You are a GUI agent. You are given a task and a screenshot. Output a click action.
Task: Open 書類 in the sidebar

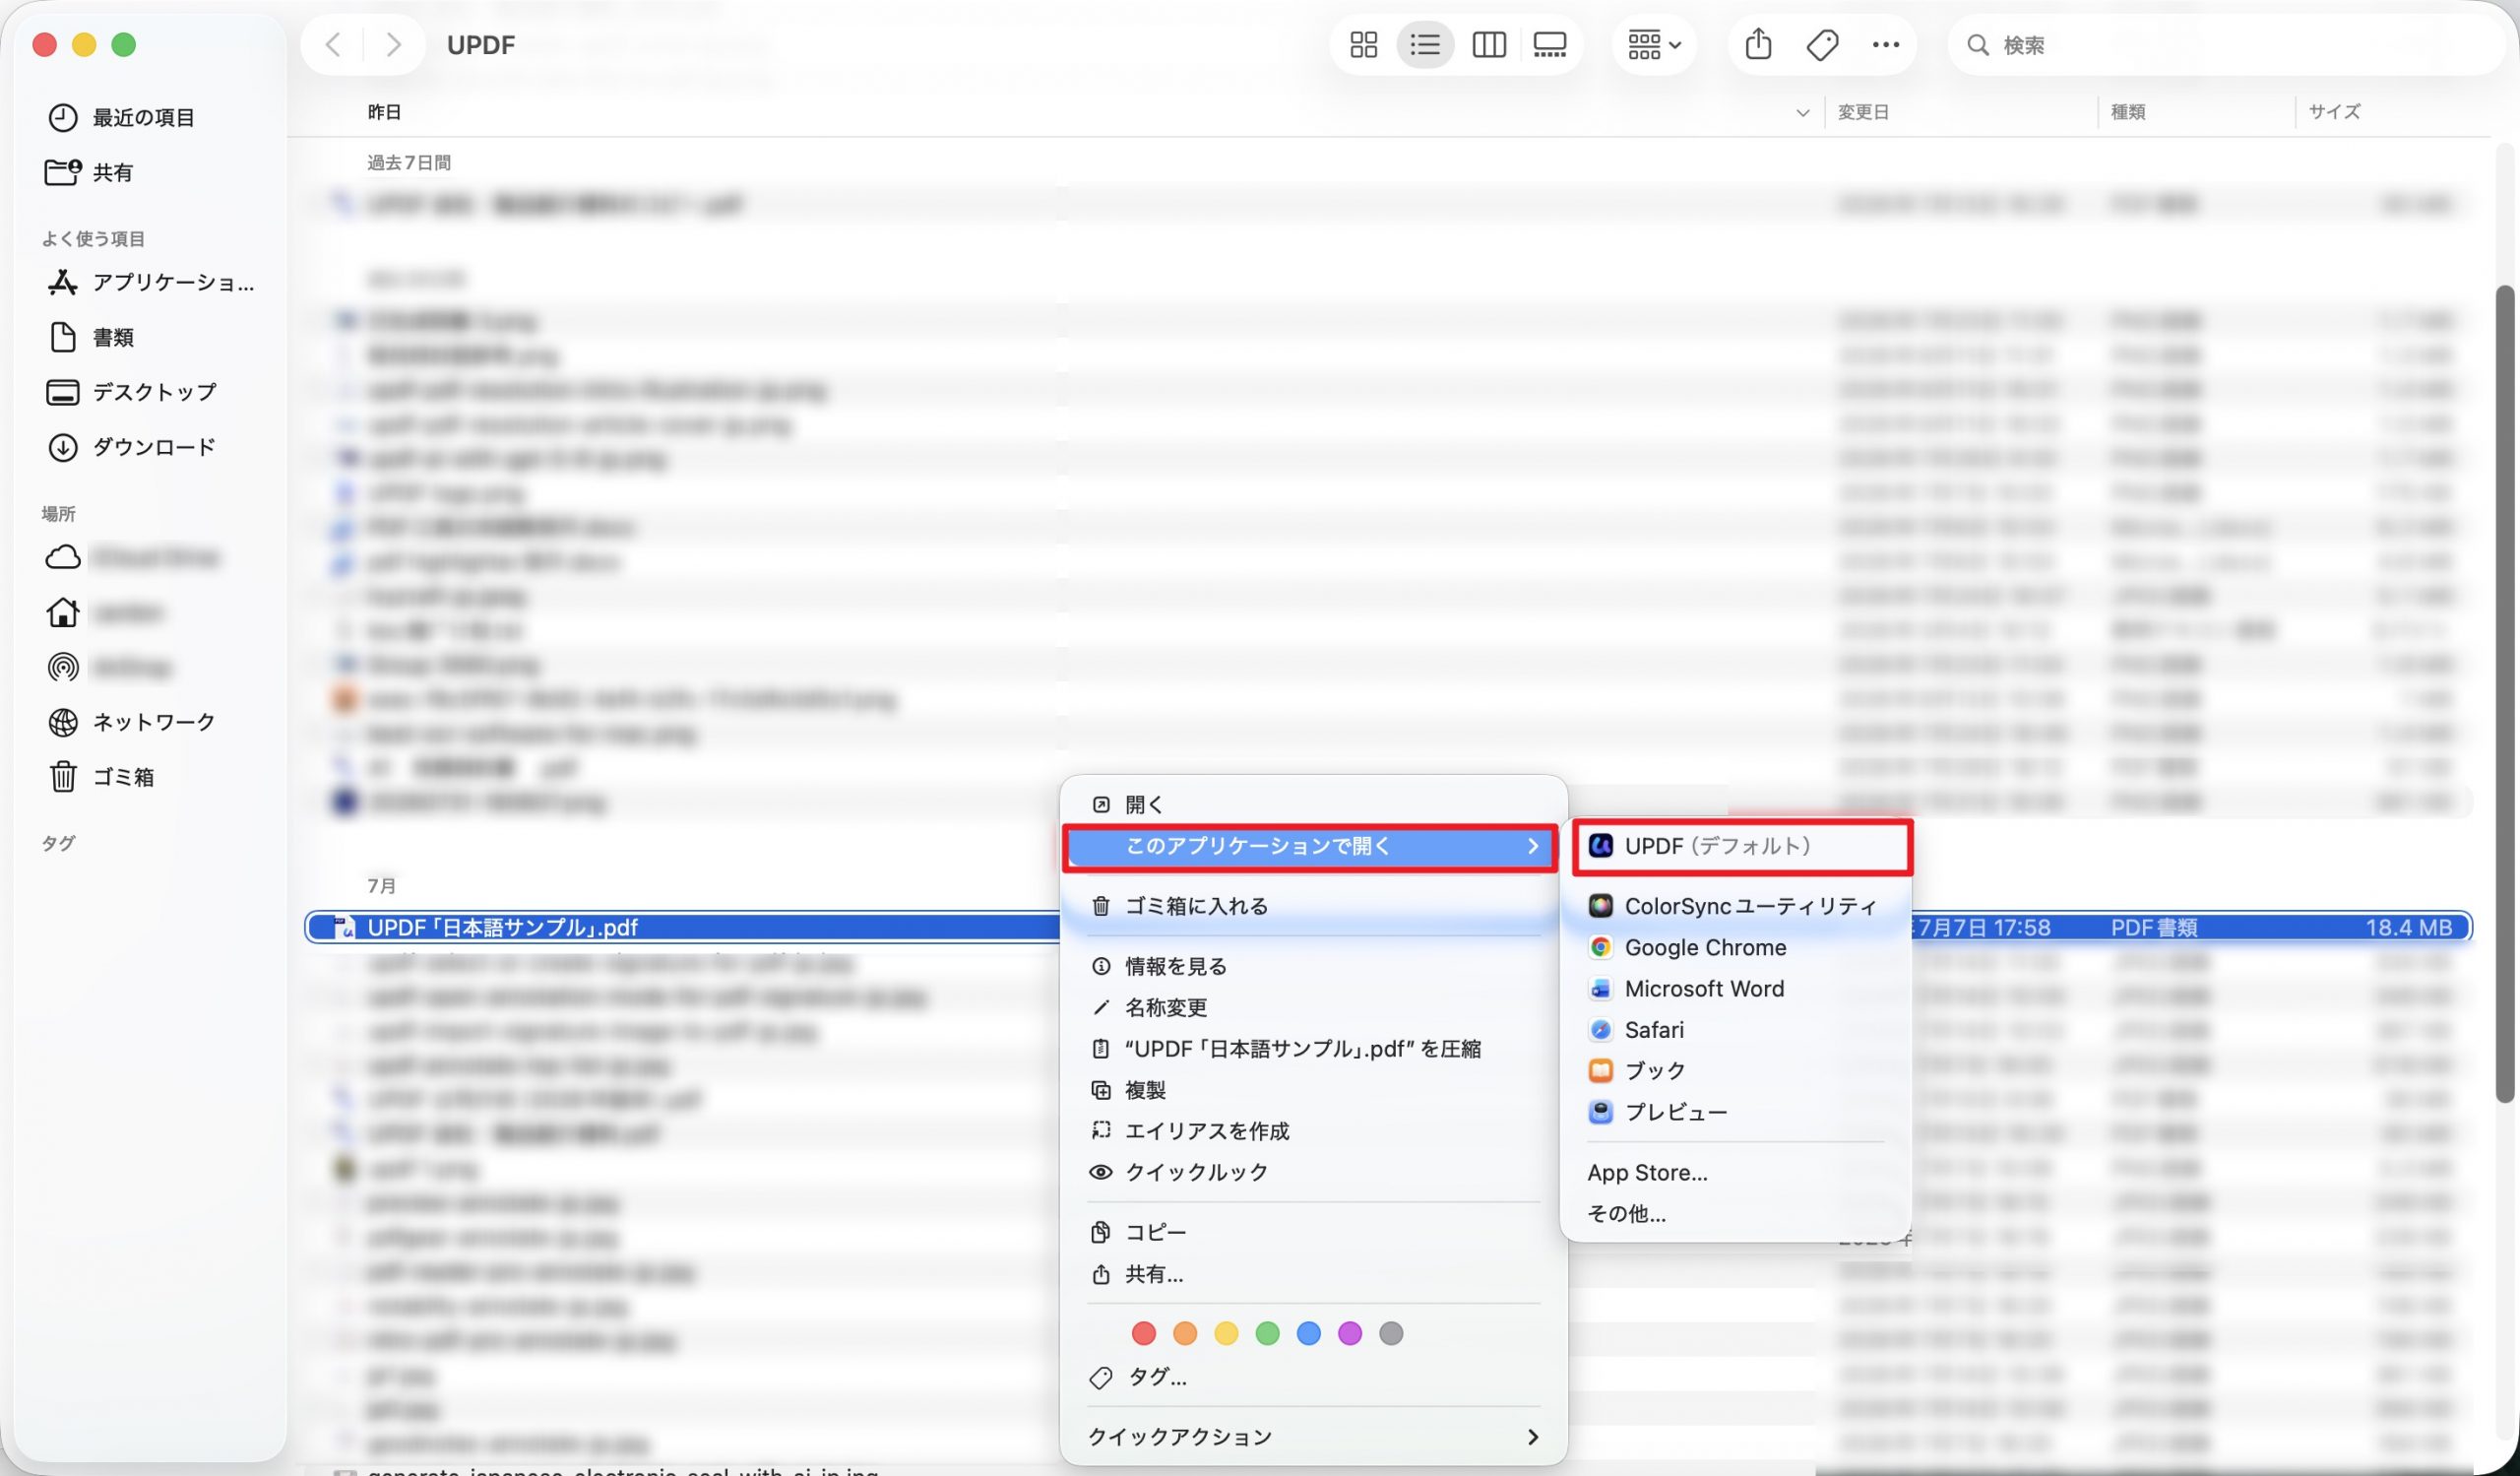coord(92,338)
